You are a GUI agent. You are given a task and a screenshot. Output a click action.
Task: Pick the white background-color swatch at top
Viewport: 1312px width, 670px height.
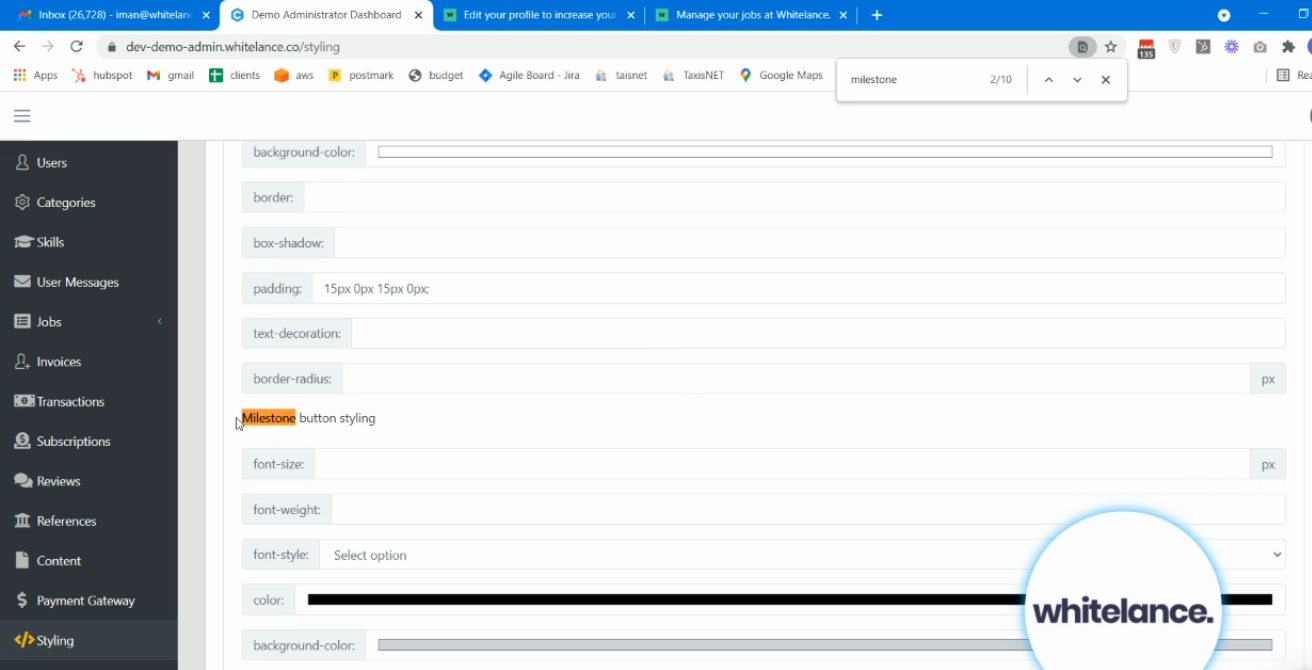825,152
